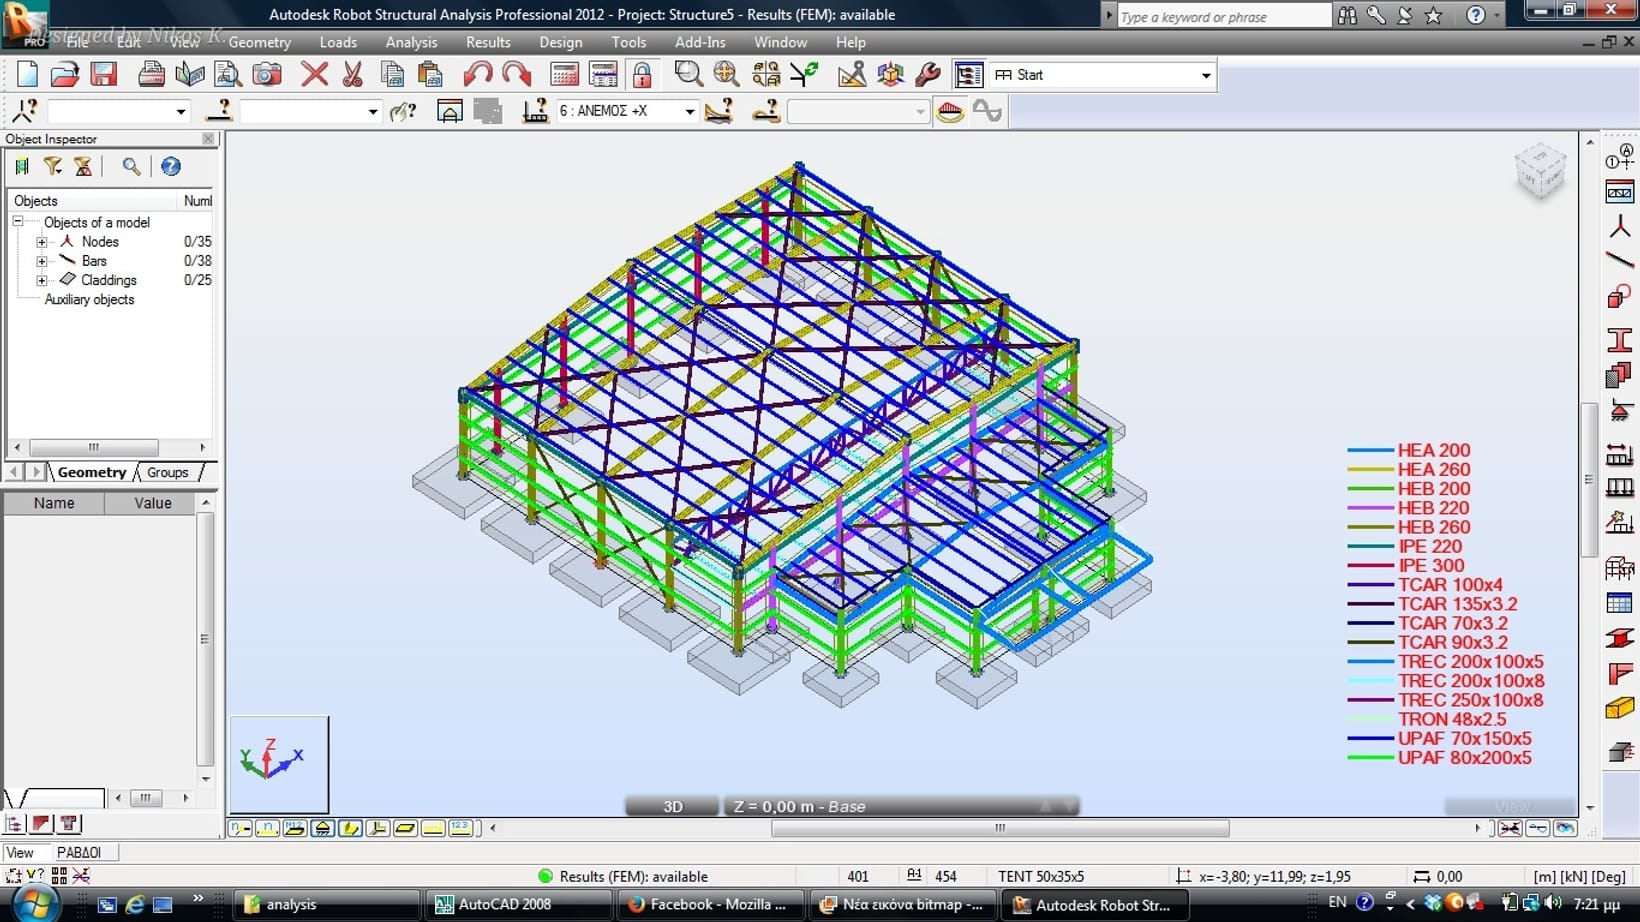Click the keyword search input field
1640x922 pixels.
tap(1222, 17)
